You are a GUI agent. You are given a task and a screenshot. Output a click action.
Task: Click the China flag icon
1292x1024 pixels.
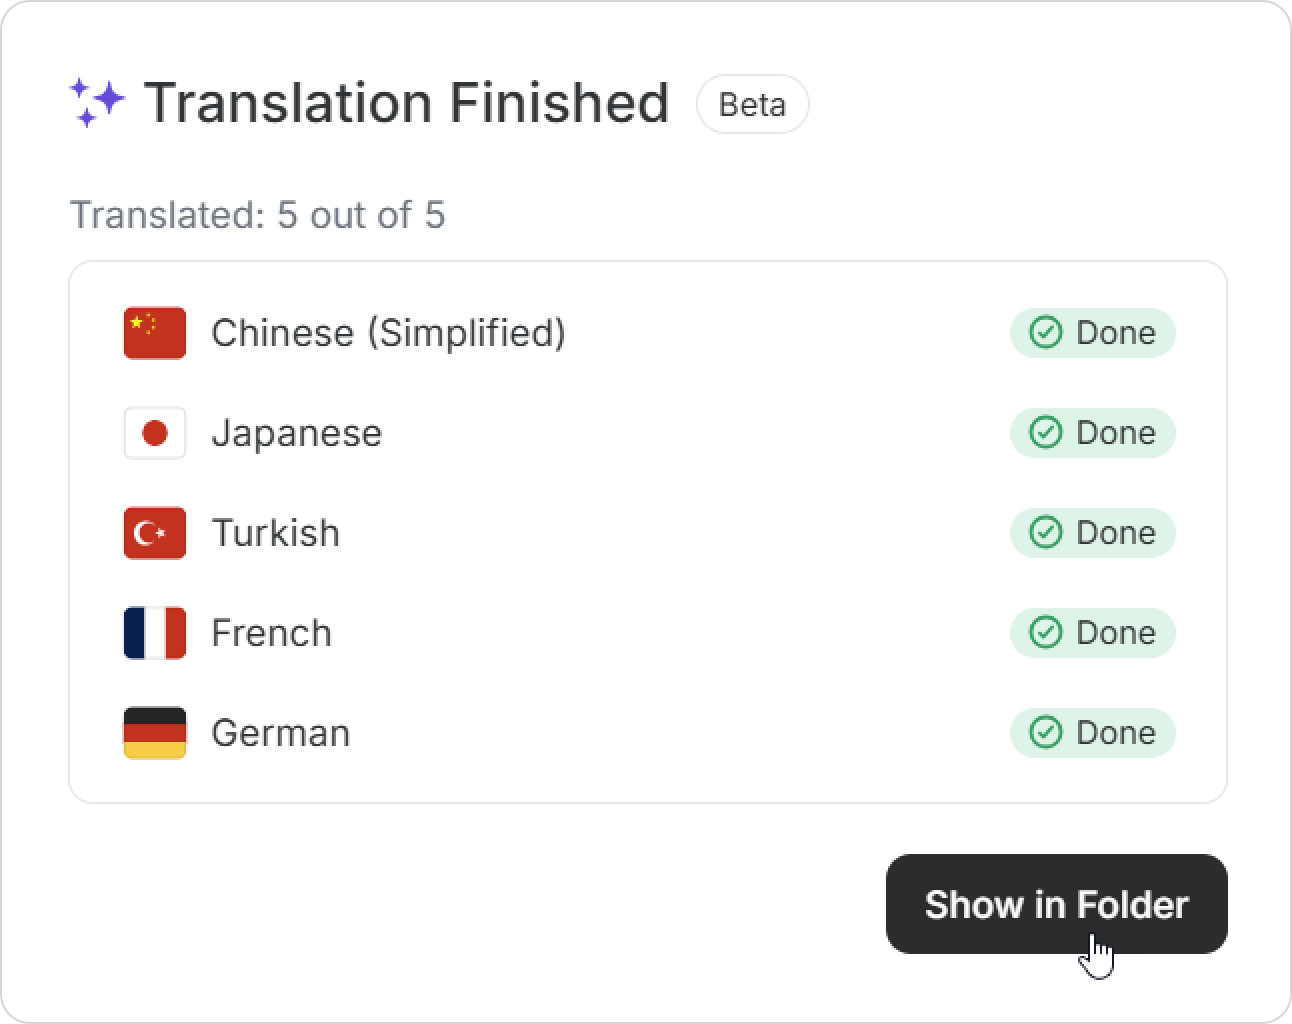tap(155, 333)
